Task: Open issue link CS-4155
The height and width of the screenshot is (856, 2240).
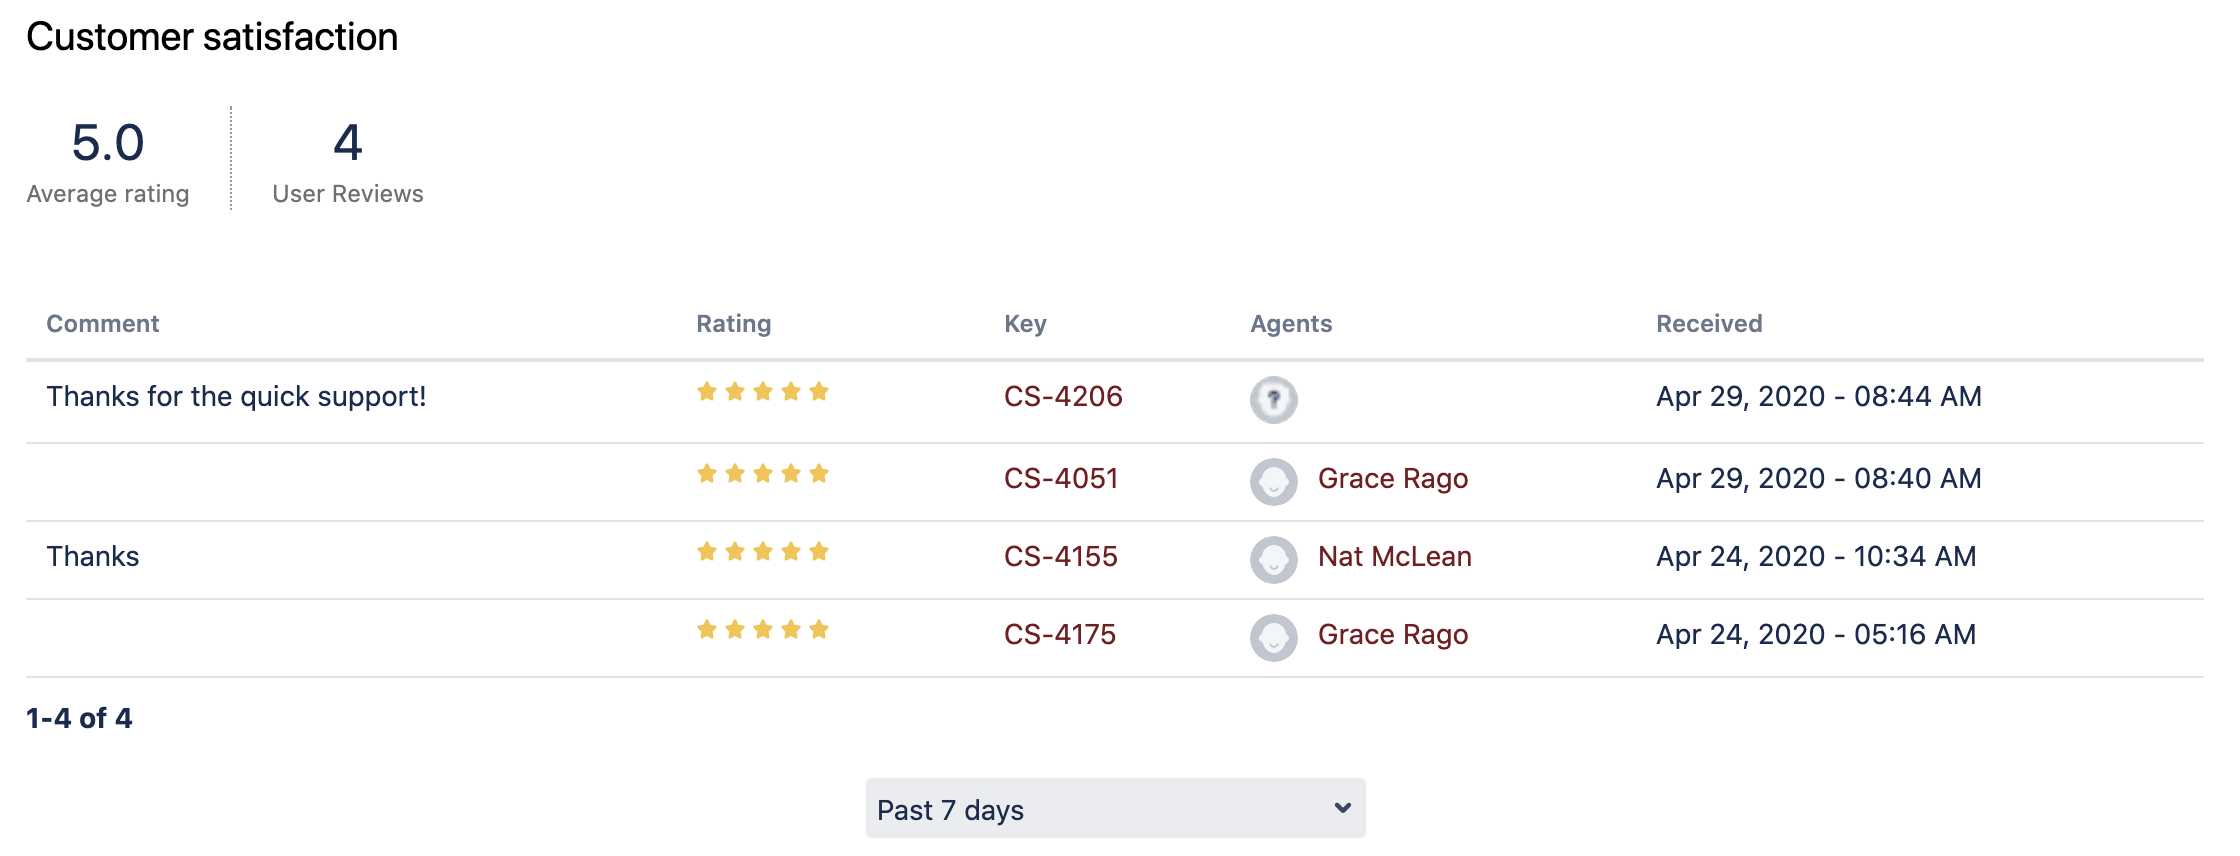Action: click(1060, 557)
